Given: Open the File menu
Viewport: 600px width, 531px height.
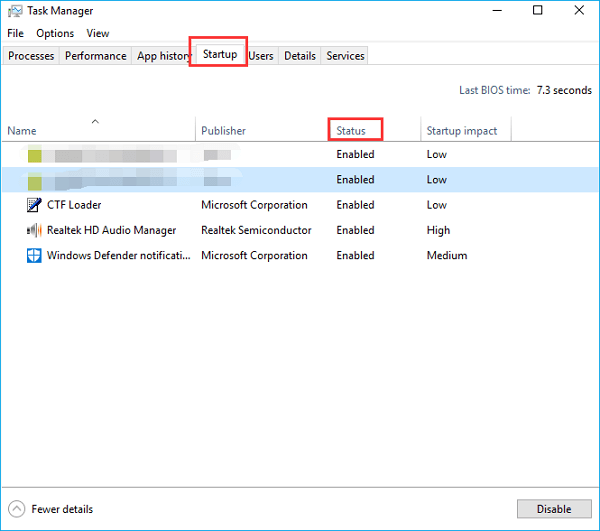Looking at the screenshot, I should pyautogui.click(x=15, y=33).
